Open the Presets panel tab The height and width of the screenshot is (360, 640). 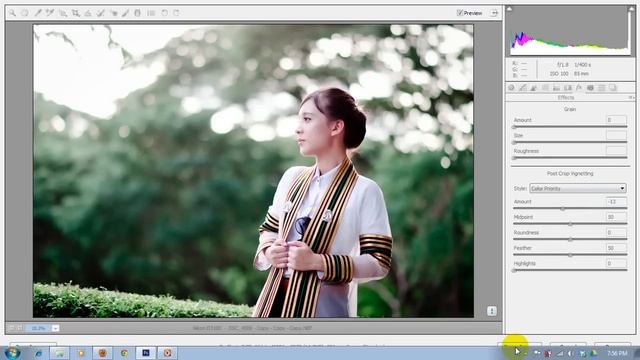point(602,88)
